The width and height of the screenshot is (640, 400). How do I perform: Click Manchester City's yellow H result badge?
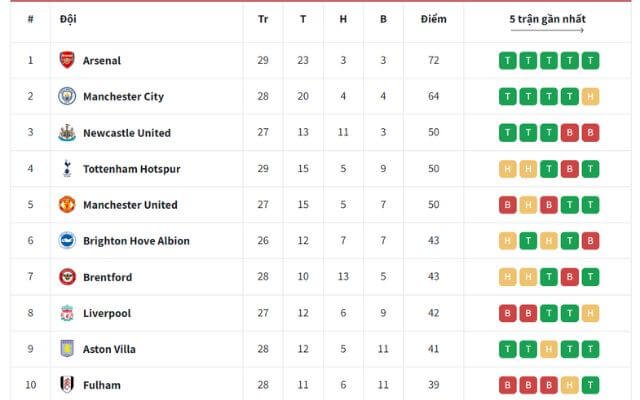pos(591,96)
